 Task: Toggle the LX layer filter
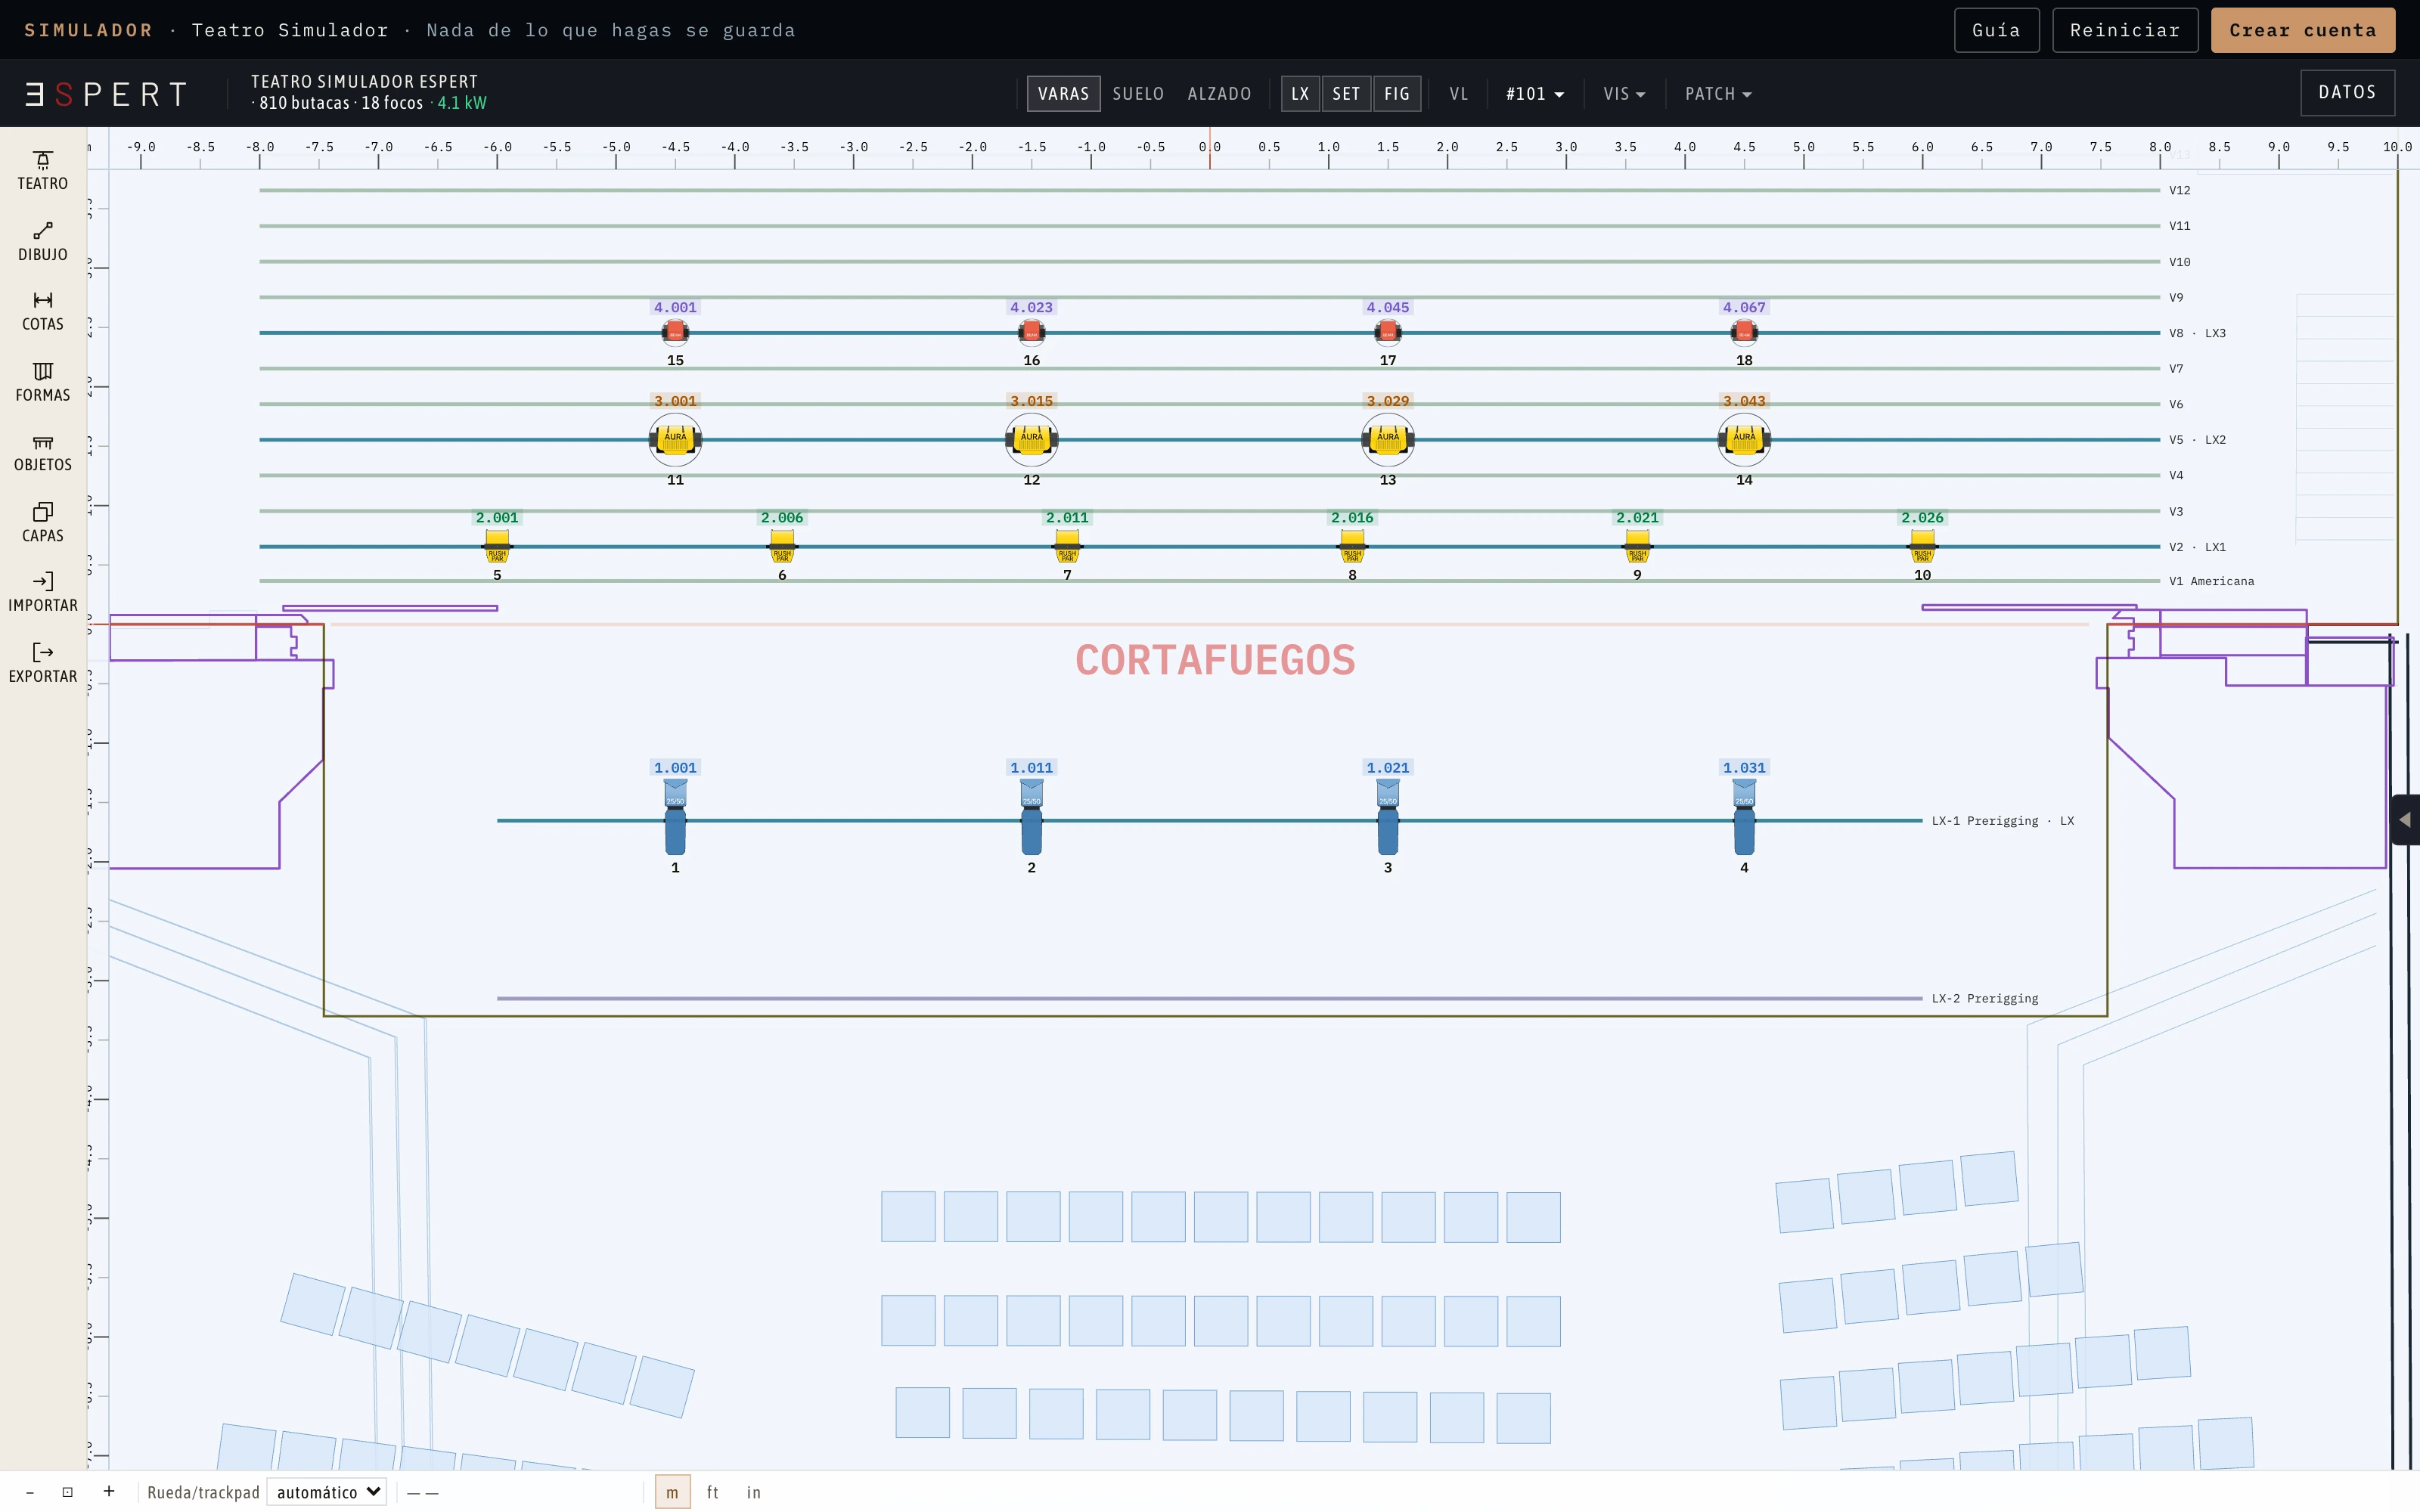tap(1300, 94)
